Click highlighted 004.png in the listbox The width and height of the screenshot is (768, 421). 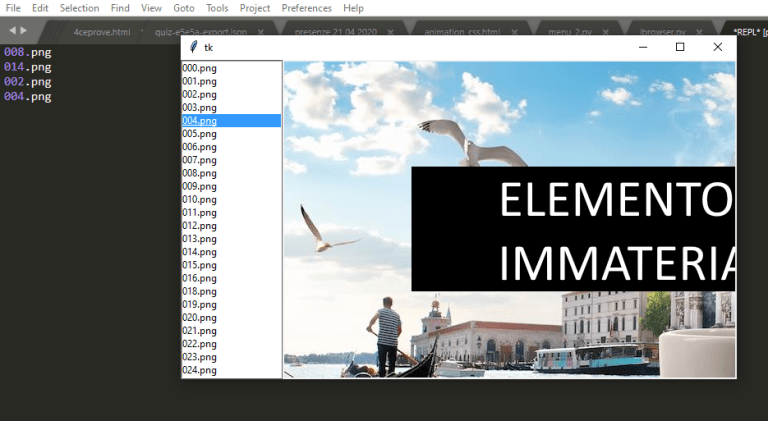click(231, 120)
